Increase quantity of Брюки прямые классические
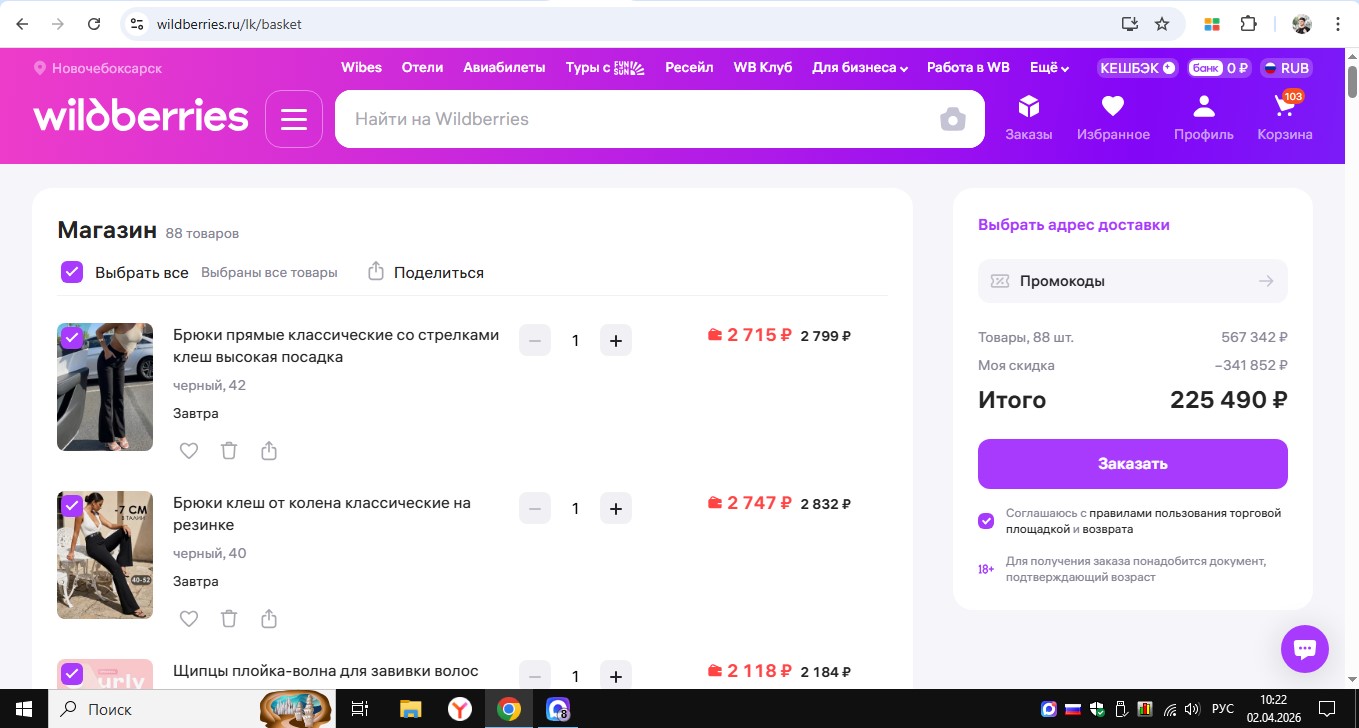1359x728 pixels. pyautogui.click(x=616, y=340)
